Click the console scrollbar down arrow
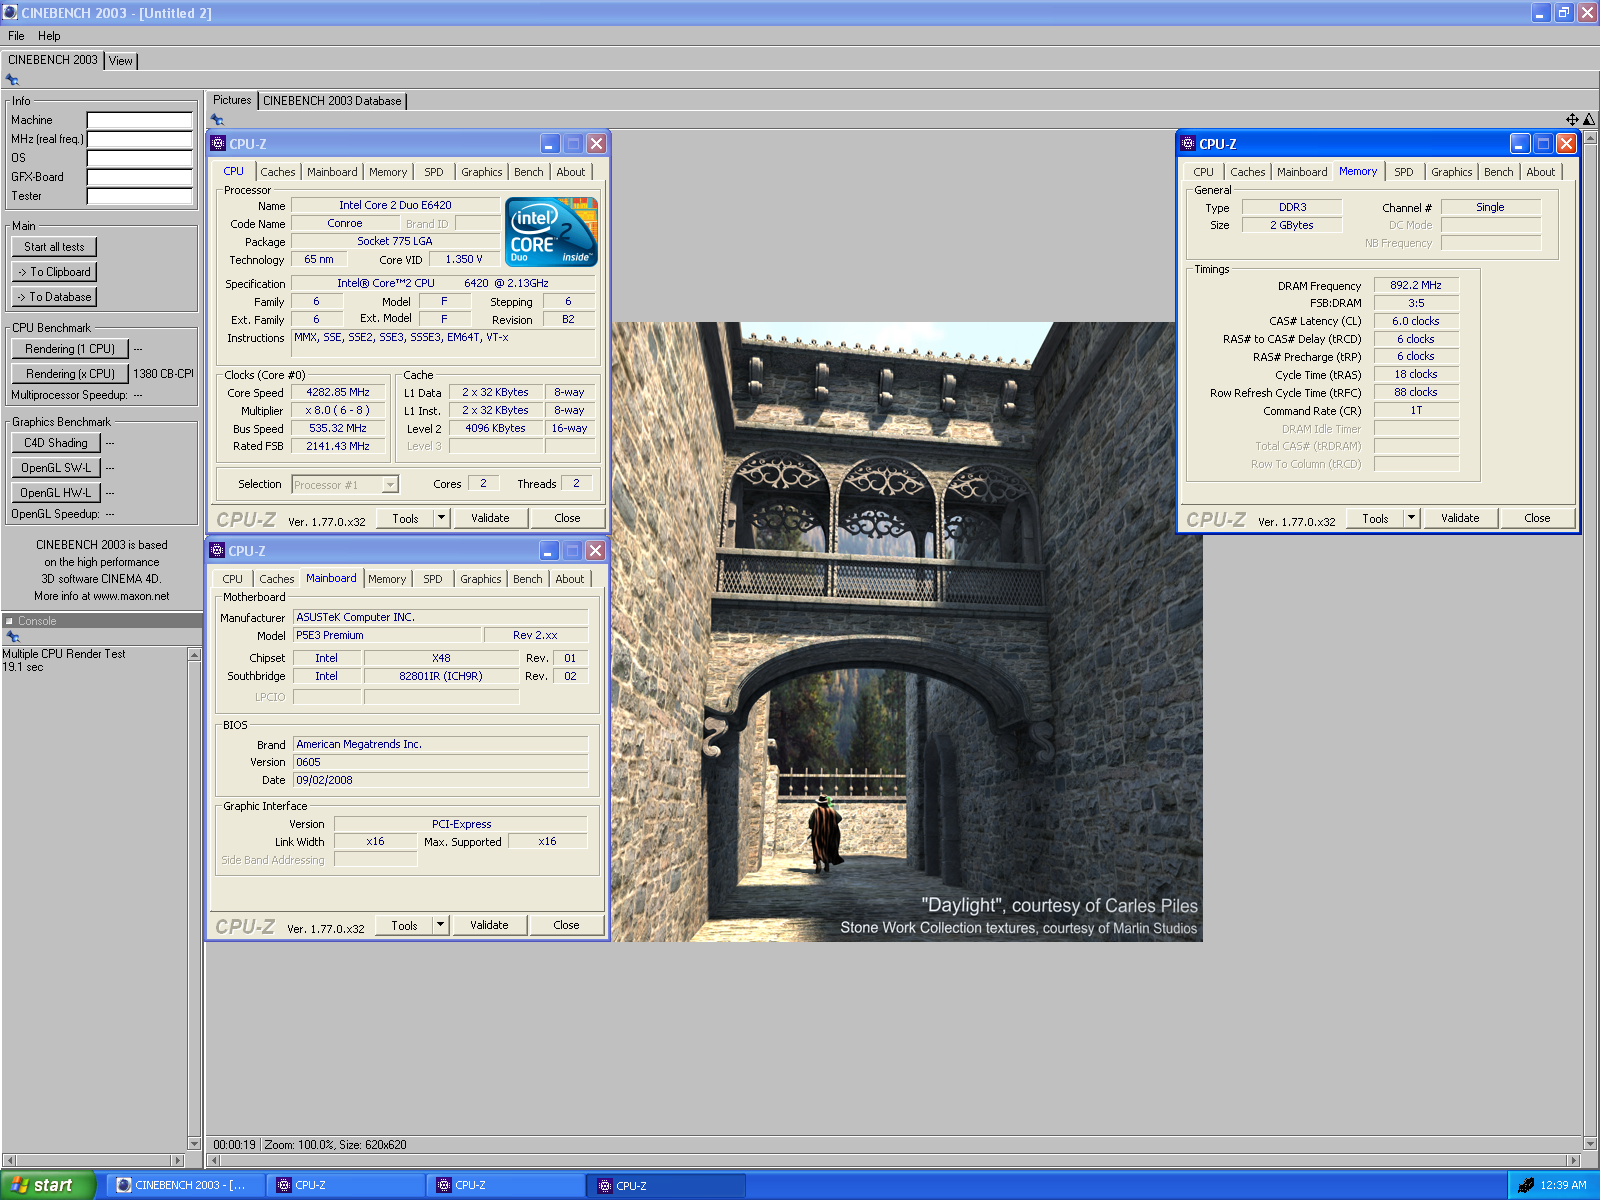The width and height of the screenshot is (1600, 1200). pos(194,1143)
